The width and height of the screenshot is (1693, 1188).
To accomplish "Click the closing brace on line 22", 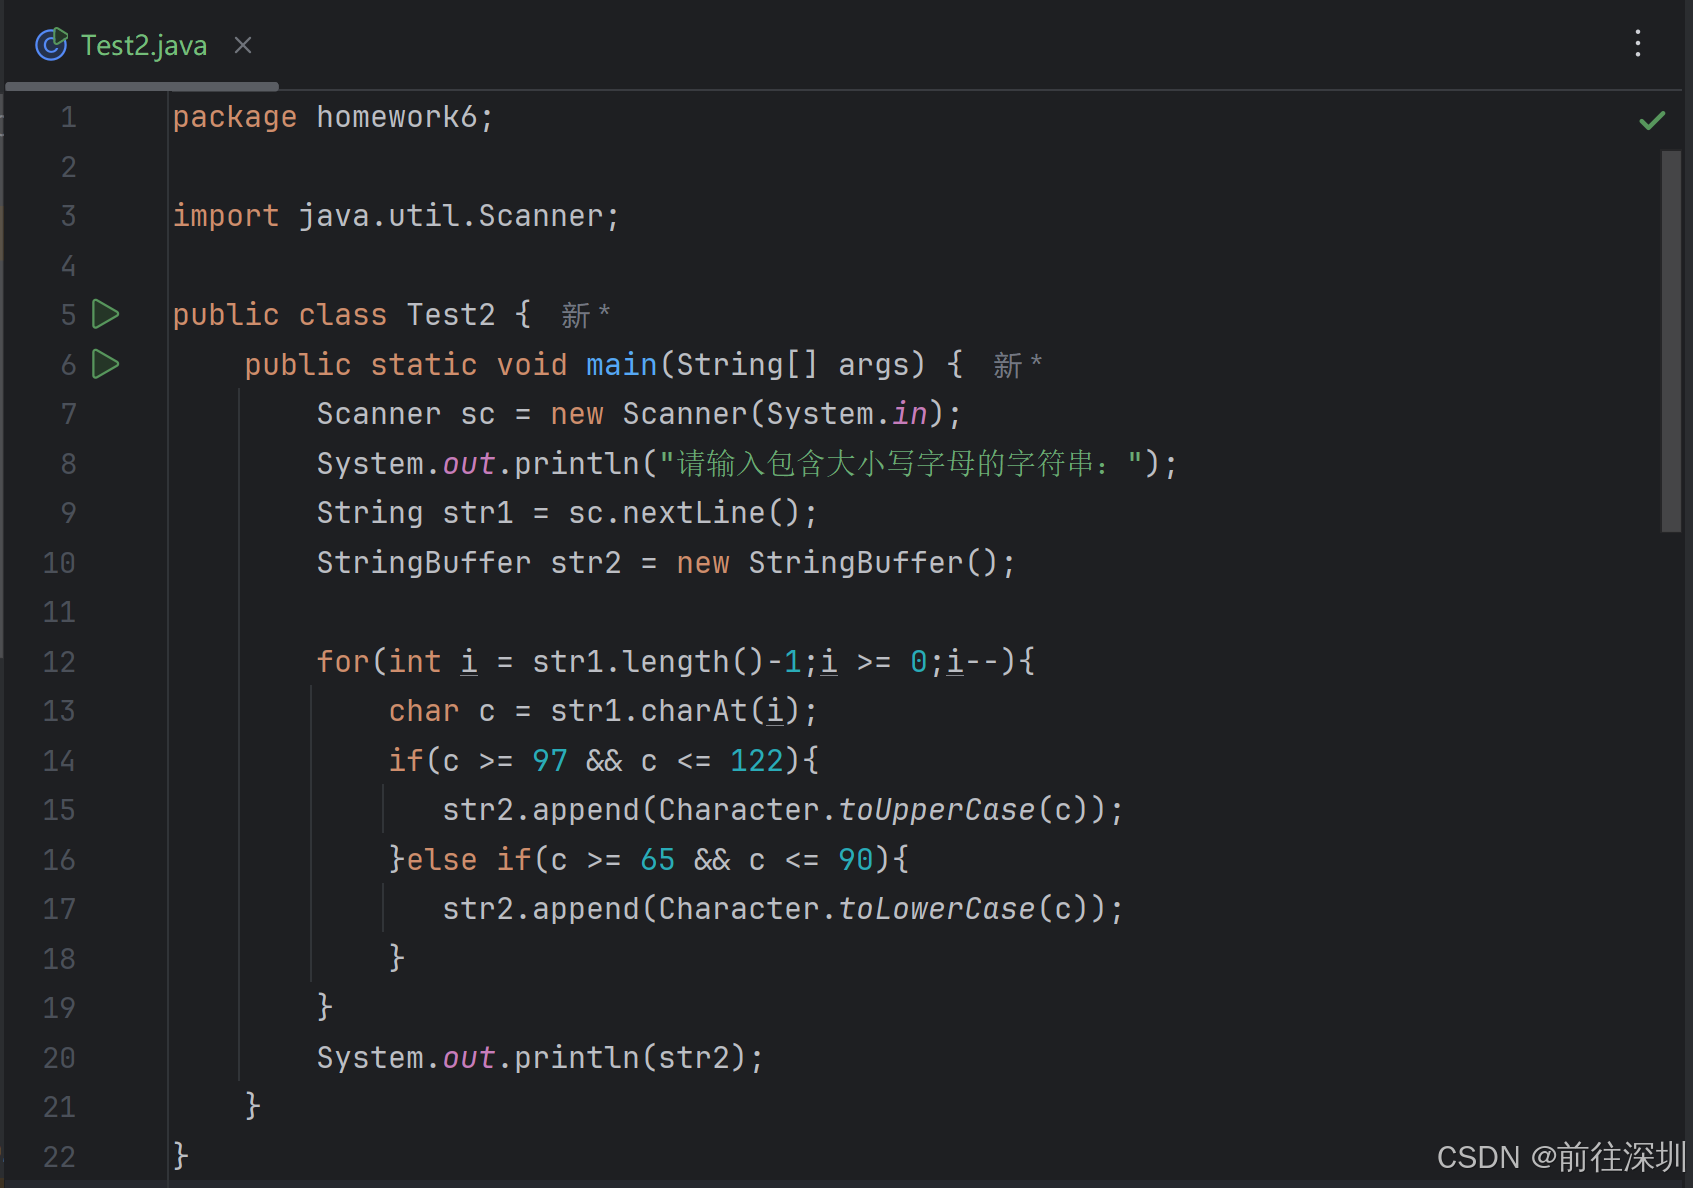I will 180,1156.
